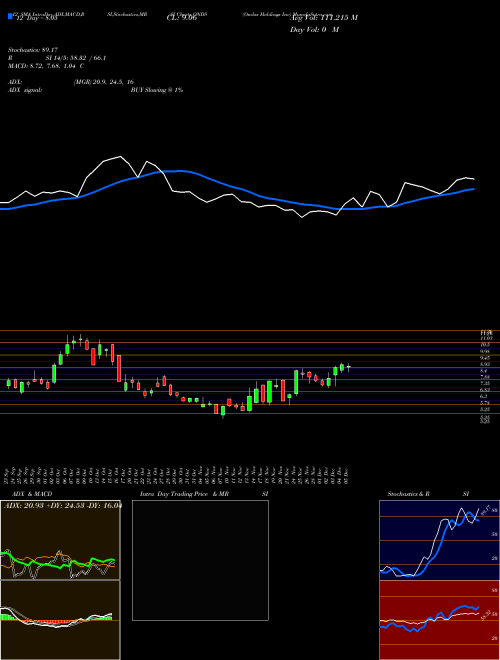Viewport: 500px width, 660px height.
Task: Click the MACD histogram panel
Action: (x=60, y=620)
